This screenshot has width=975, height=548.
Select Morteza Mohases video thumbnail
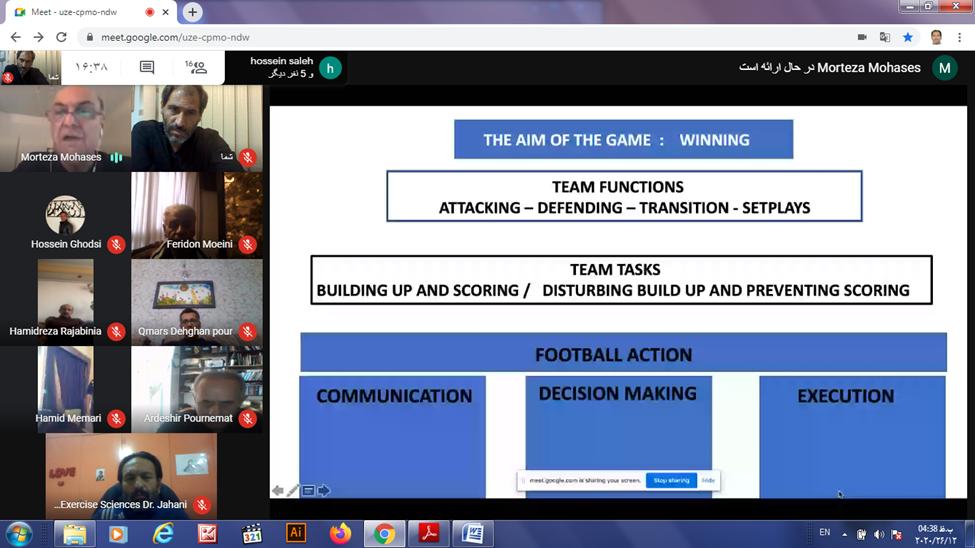tap(65, 128)
